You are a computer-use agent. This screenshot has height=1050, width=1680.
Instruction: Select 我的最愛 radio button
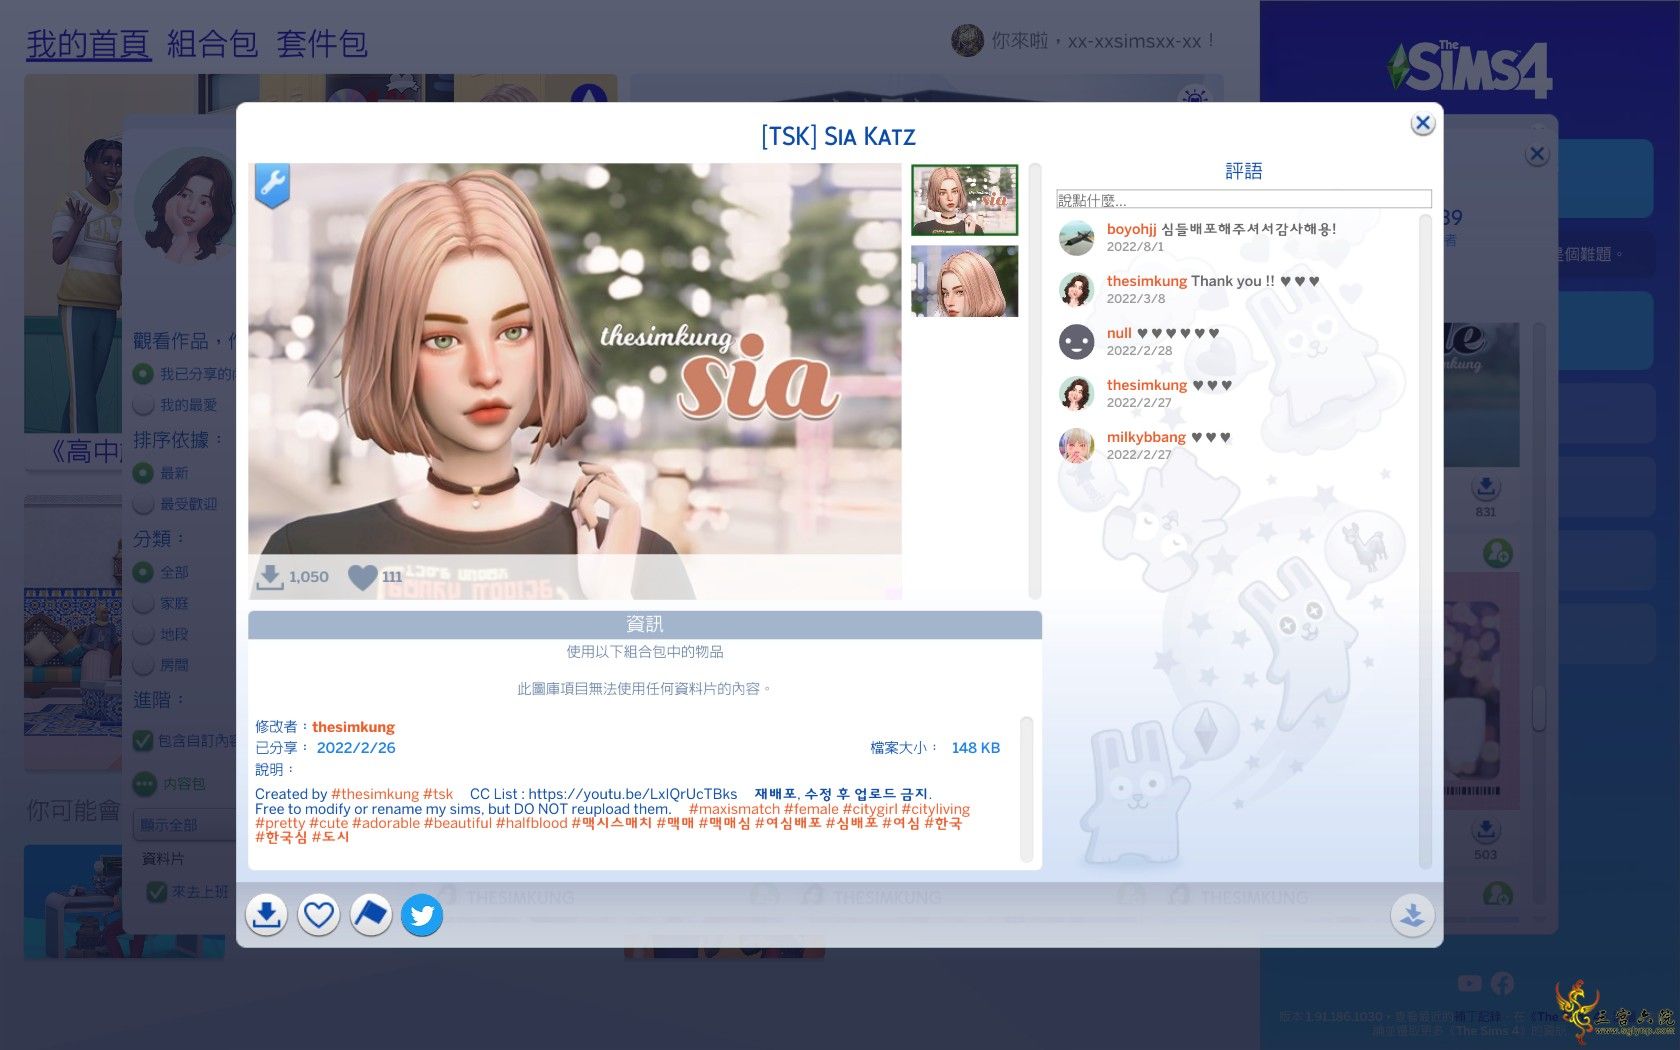click(144, 405)
